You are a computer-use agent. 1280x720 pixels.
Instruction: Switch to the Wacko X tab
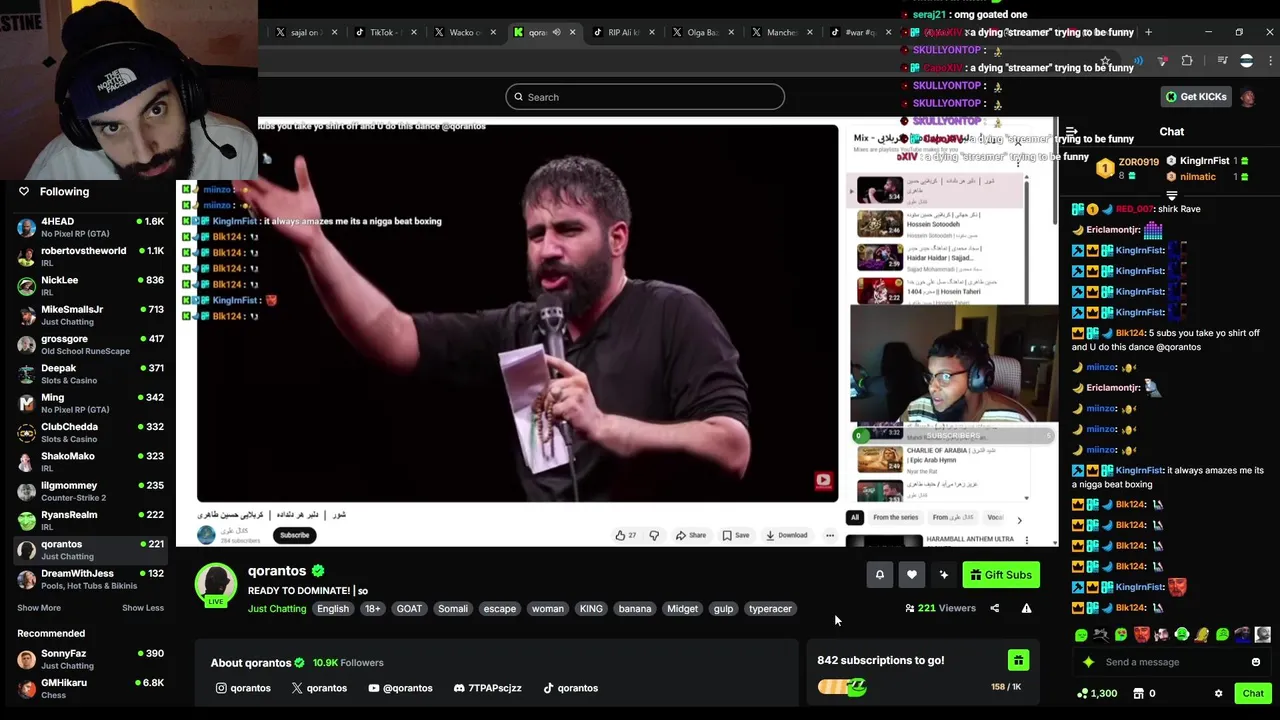pyautogui.click(x=464, y=32)
